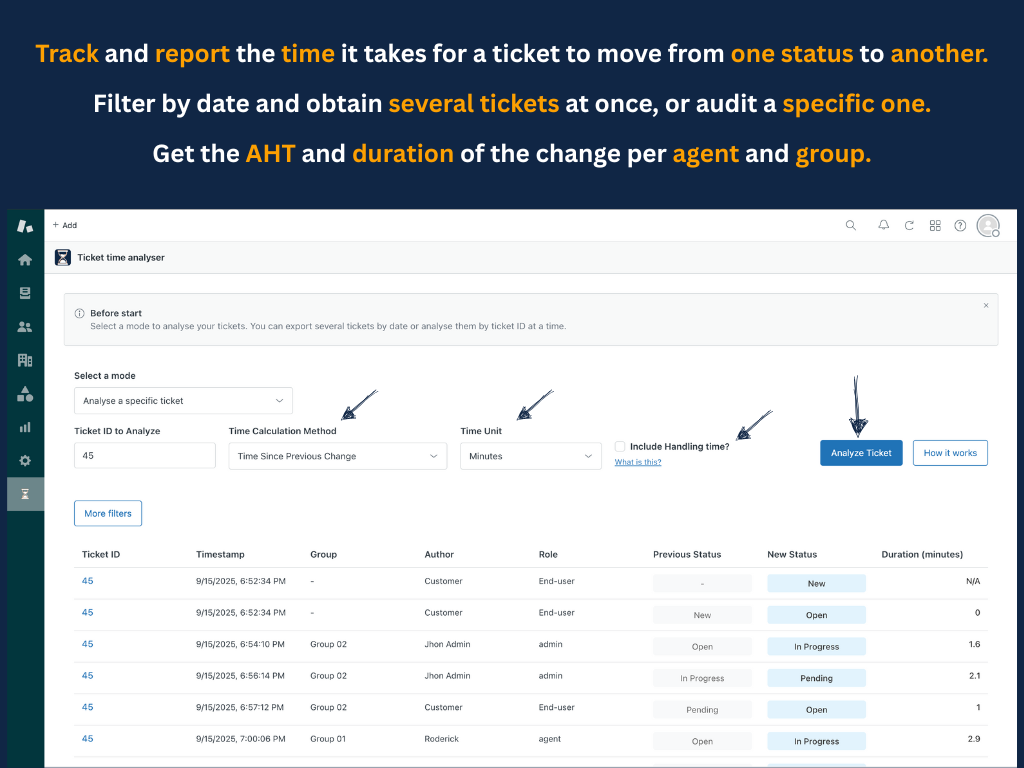The height and width of the screenshot is (768, 1024).
Task: Click the 2.9 duration value
Action: point(974,739)
